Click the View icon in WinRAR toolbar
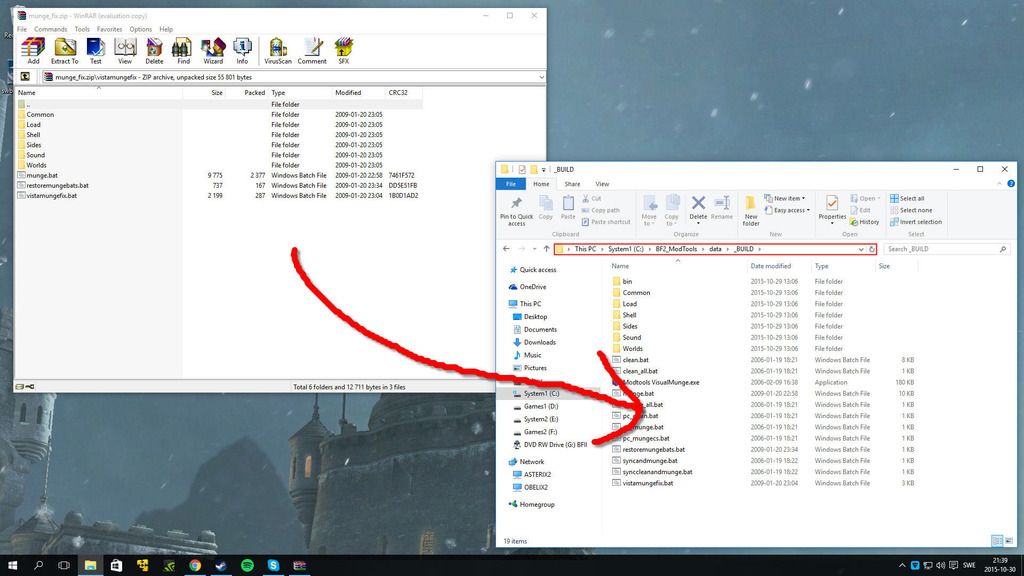The width and height of the screenshot is (1024, 576). click(125, 50)
